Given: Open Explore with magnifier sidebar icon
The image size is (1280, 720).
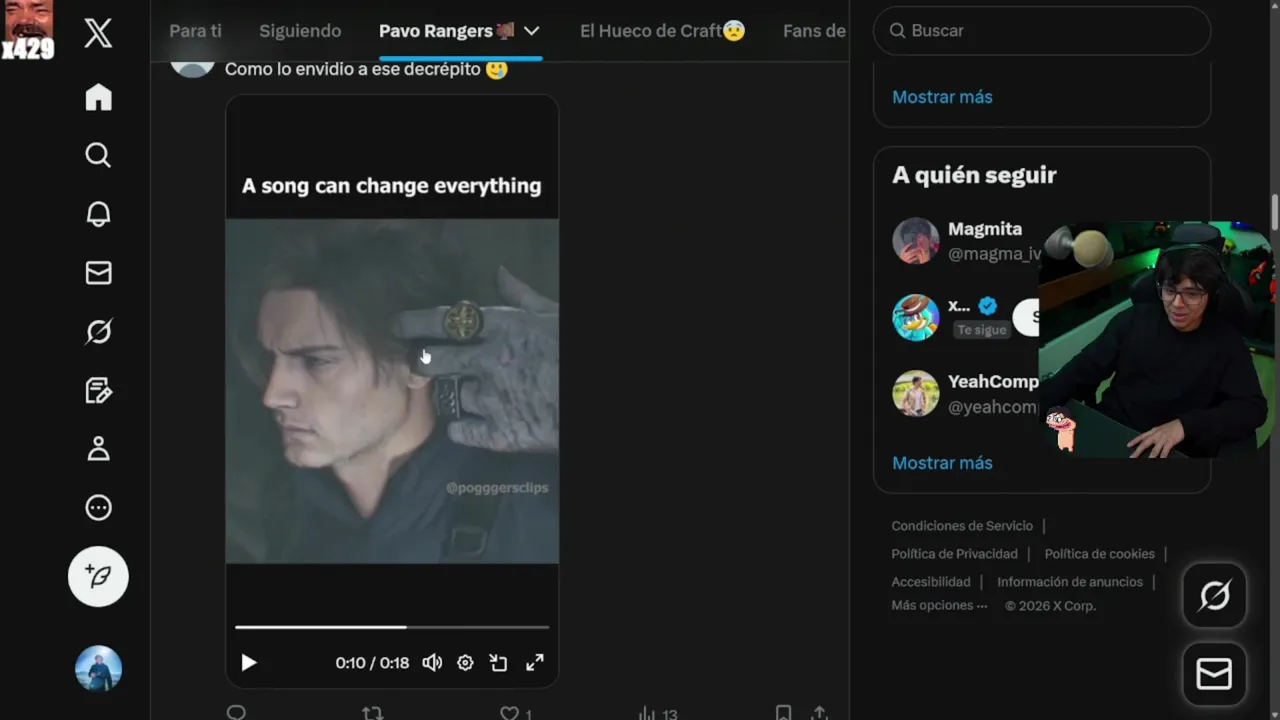Looking at the screenshot, I should point(98,155).
